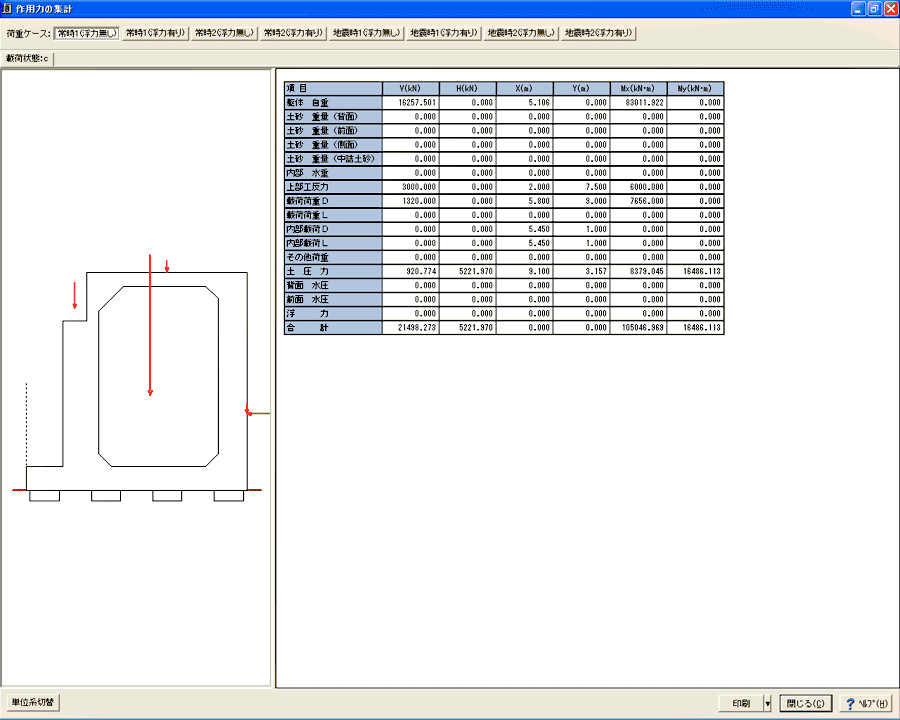The height and width of the screenshot is (720, 900).
Task: Select the 上部工反力 row label
Action: pyautogui.click(x=333, y=187)
